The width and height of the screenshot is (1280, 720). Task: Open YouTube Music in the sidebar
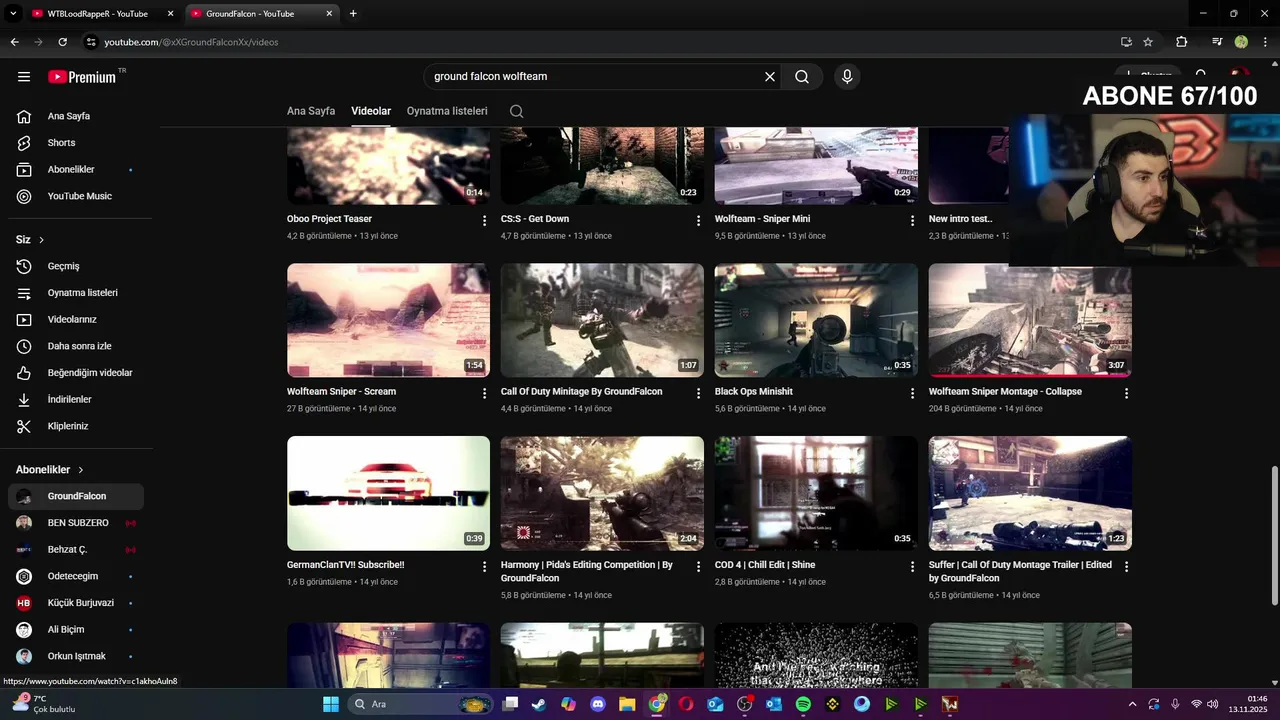pyautogui.click(x=76, y=196)
